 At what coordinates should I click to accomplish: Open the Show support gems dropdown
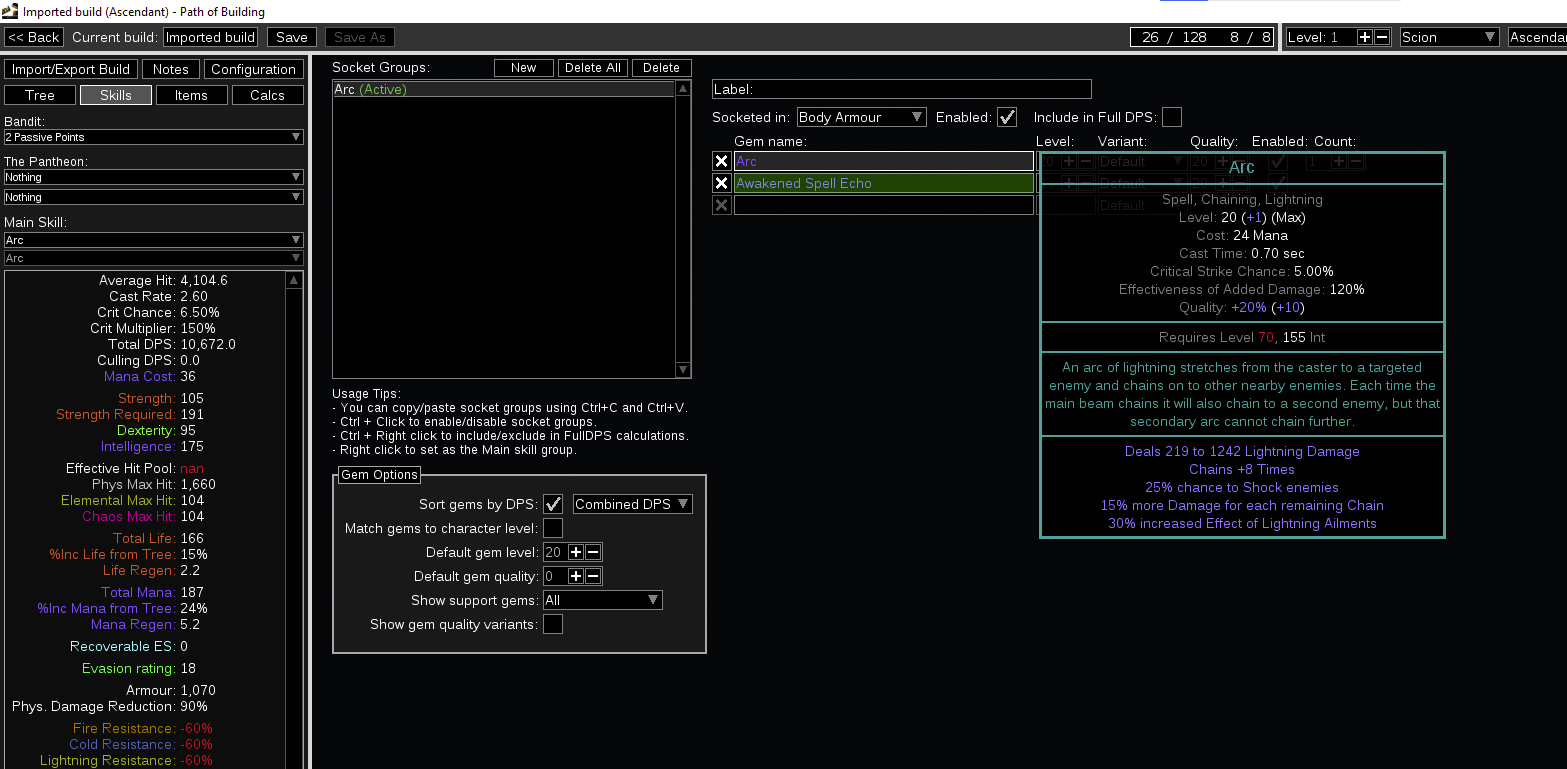(601, 599)
